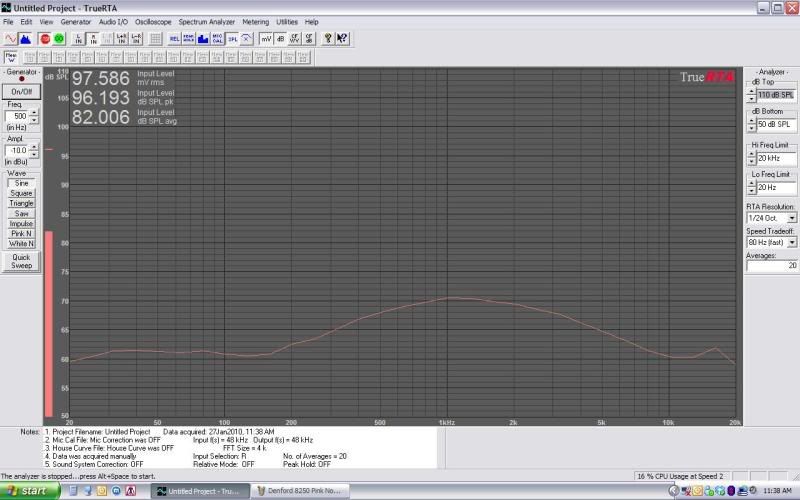Adjust the Ampl value stepper arrows

point(34,151)
